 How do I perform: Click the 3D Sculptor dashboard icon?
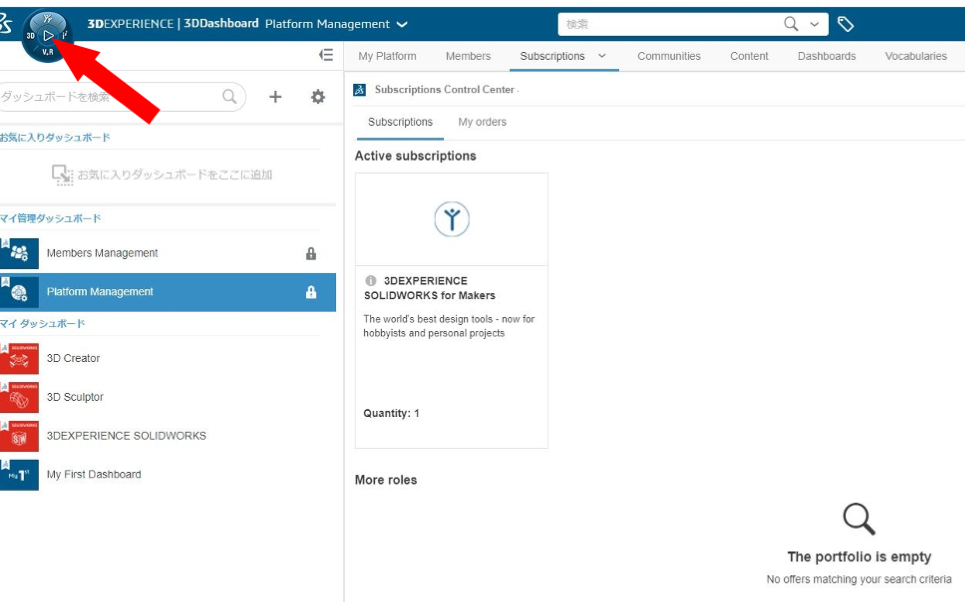tap(19, 398)
